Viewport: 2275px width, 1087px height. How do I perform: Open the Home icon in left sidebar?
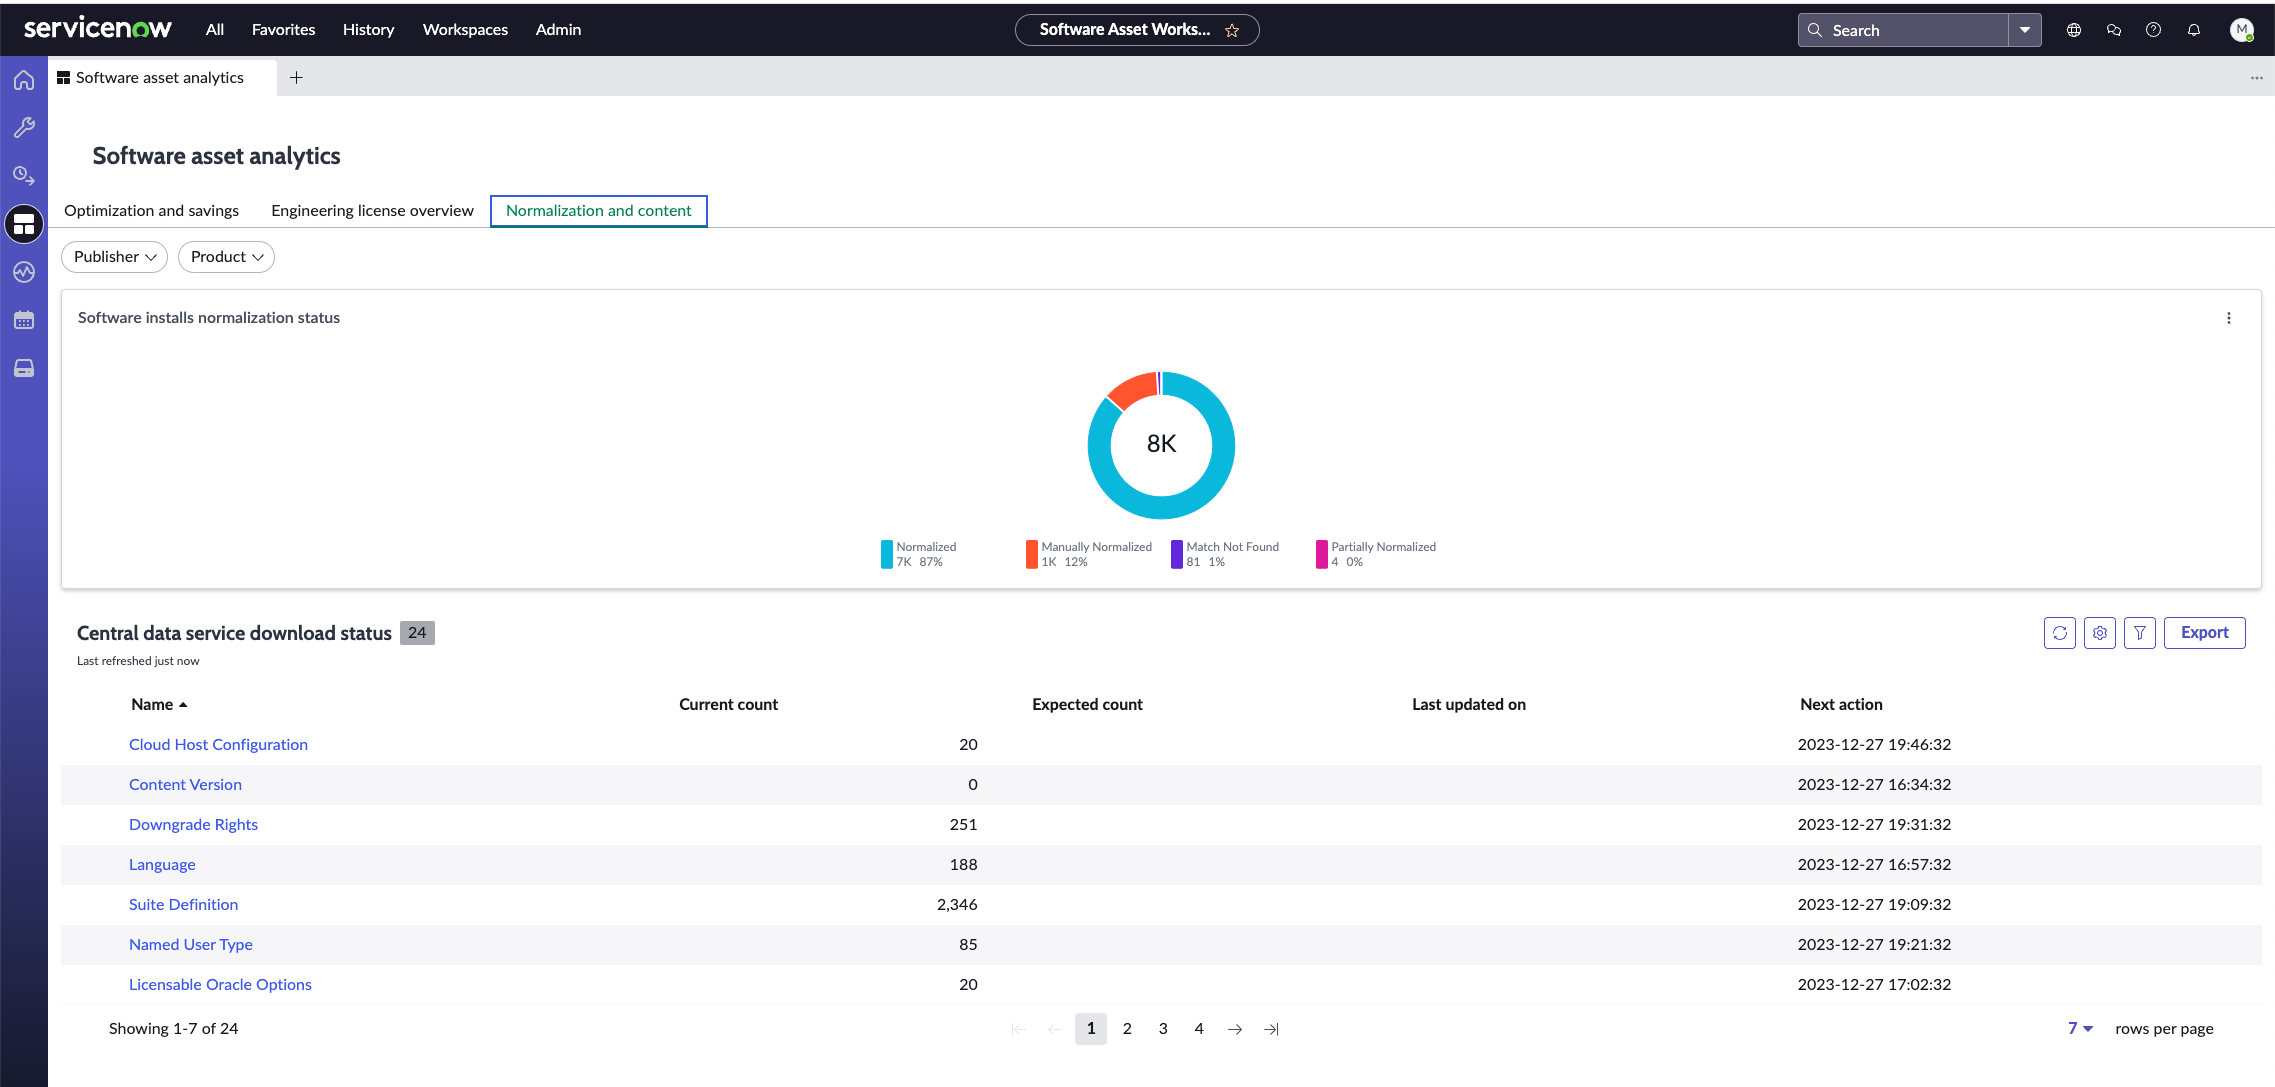click(24, 80)
